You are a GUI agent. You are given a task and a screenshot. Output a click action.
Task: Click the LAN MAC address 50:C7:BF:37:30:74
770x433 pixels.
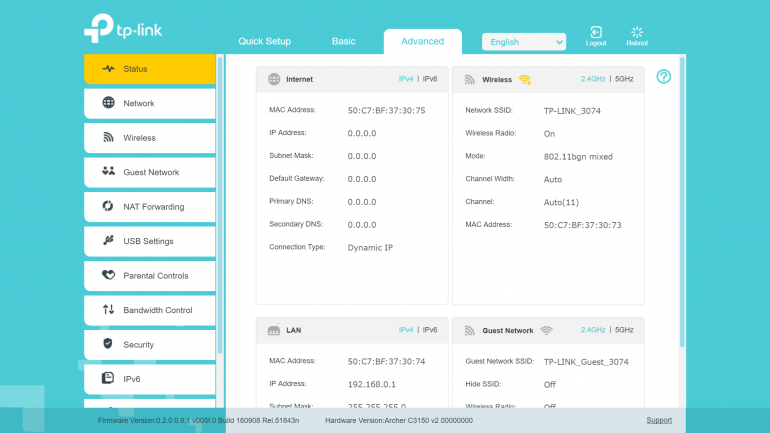pyautogui.click(x=386, y=361)
